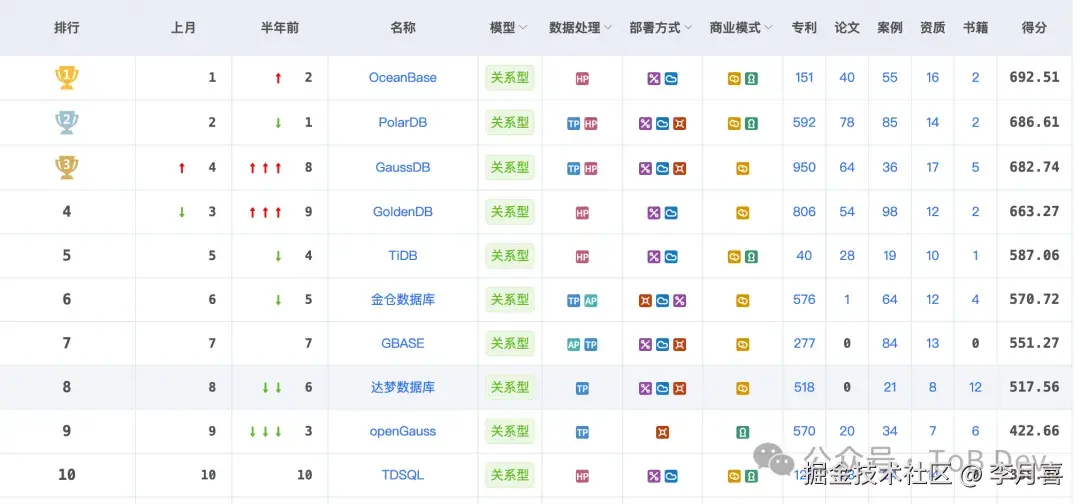The height and width of the screenshot is (504, 1080).
Task: Click the TP icon in the GaussDB row
Action: 573,169
